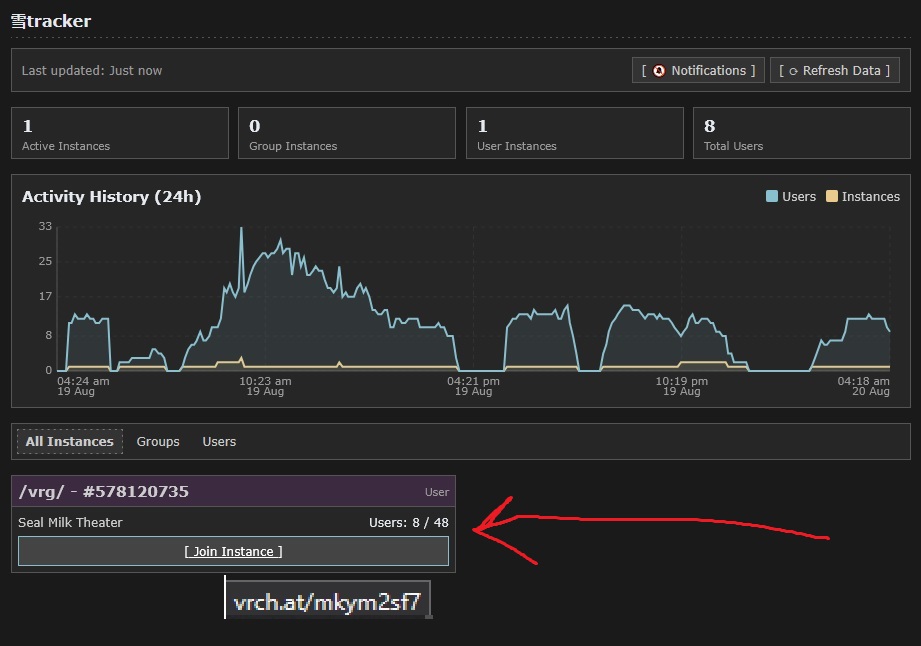Image resolution: width=921 pixels, height=646 pixels.
Task: Click the refresh arrow icon
Action: [793, 71]
